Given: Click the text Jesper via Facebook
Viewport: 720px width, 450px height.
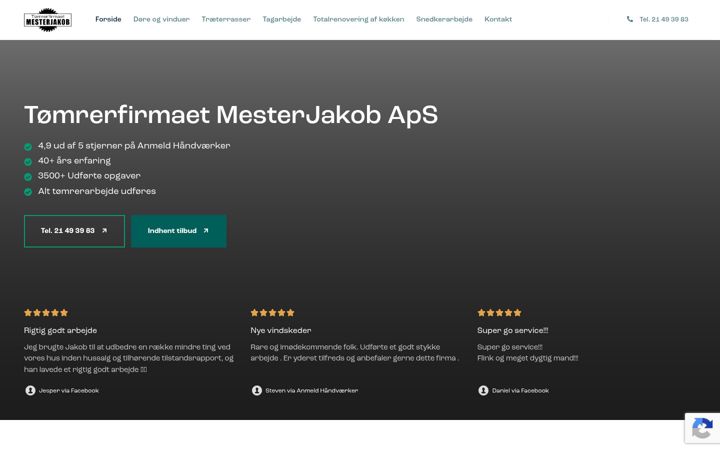Looking at the screenshot, I should (x=69, y=391).
